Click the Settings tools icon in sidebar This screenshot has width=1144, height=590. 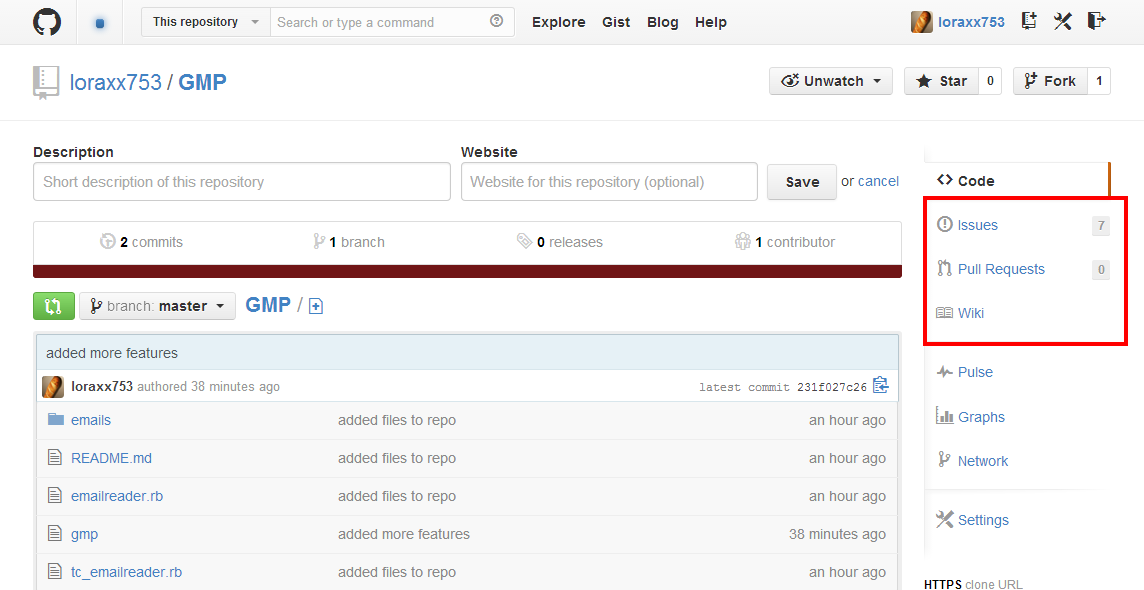pos(945,519)
